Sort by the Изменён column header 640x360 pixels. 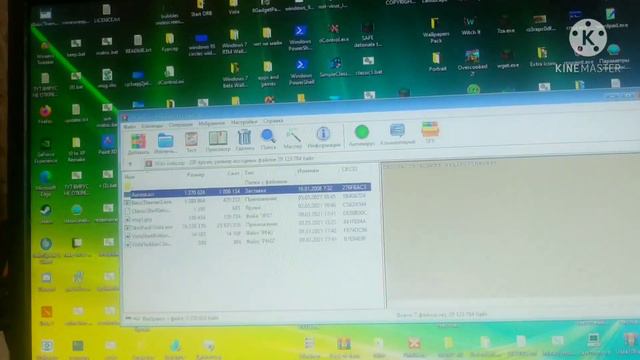coord(308,171)
